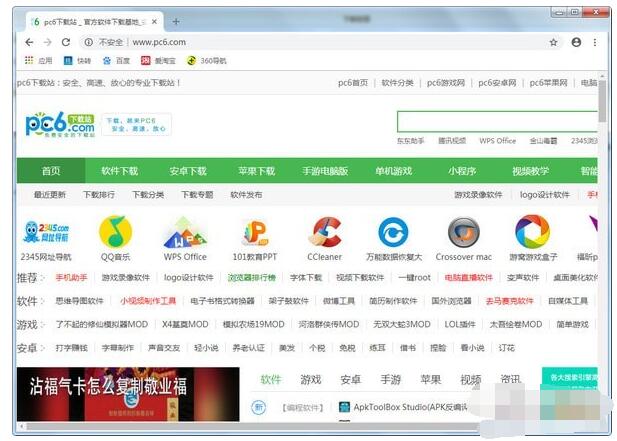617x441 pixels.
Task: Click the 小视频制作工具 red link
Action: click(148, 301)
